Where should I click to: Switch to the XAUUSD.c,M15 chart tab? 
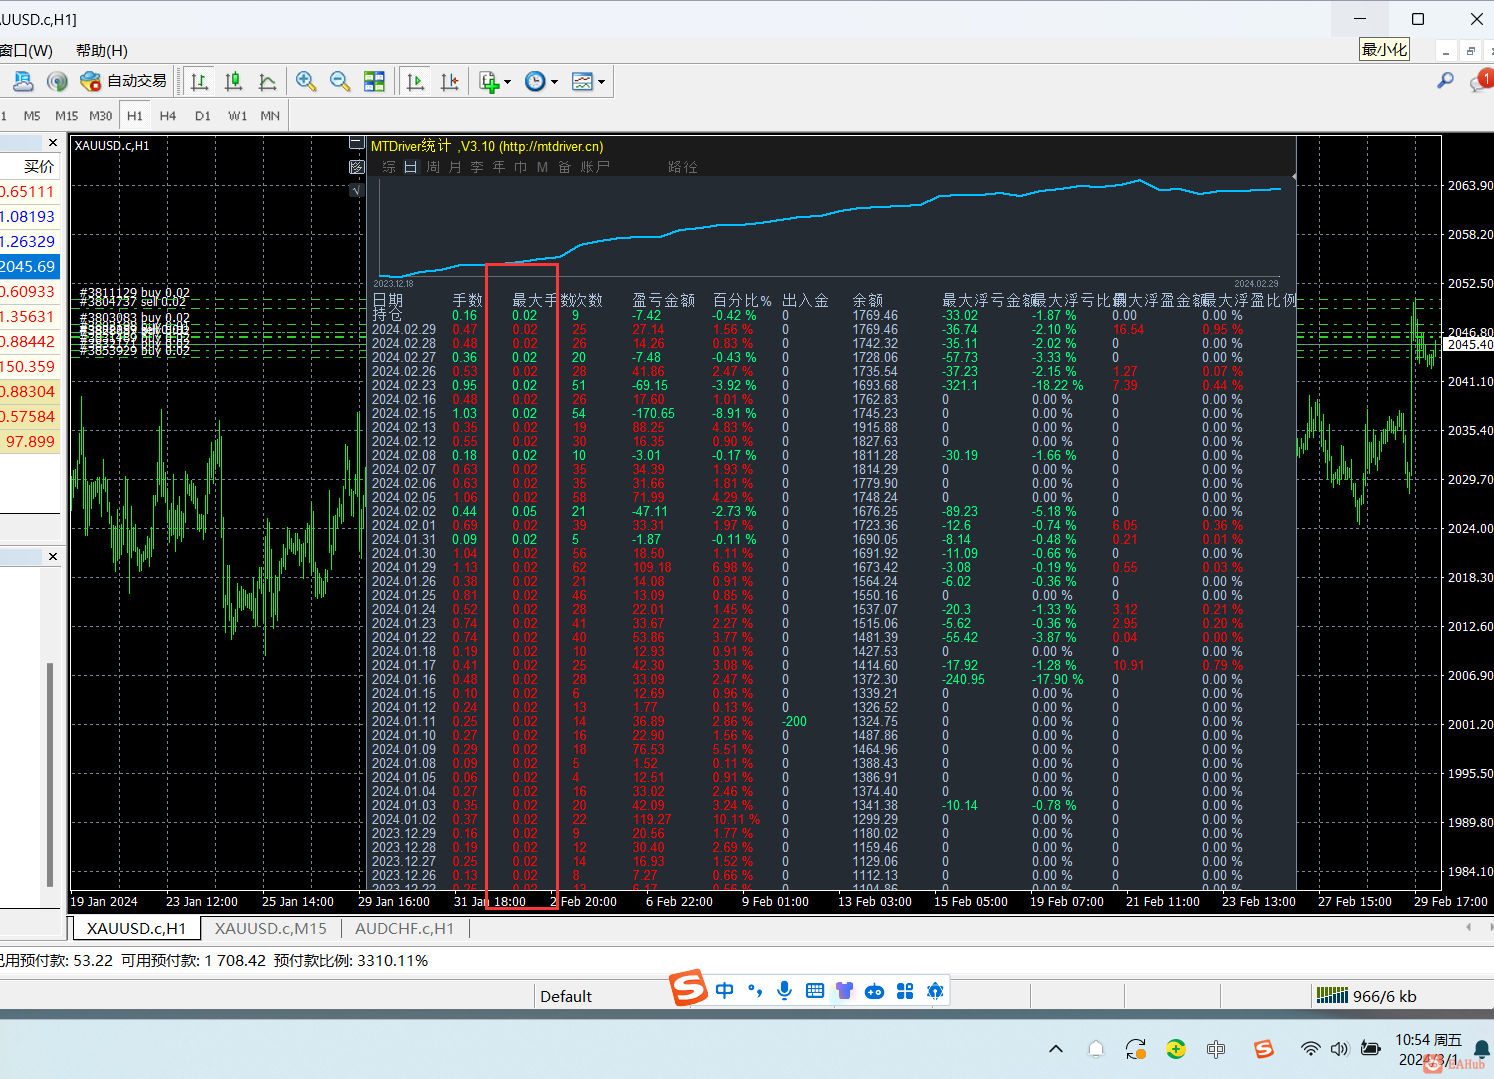coord(271,928)
